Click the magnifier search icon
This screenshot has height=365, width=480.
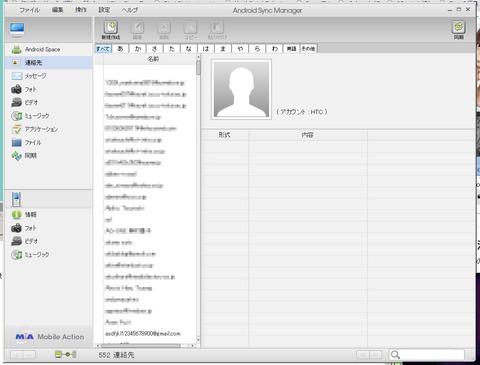coord(395,355)
